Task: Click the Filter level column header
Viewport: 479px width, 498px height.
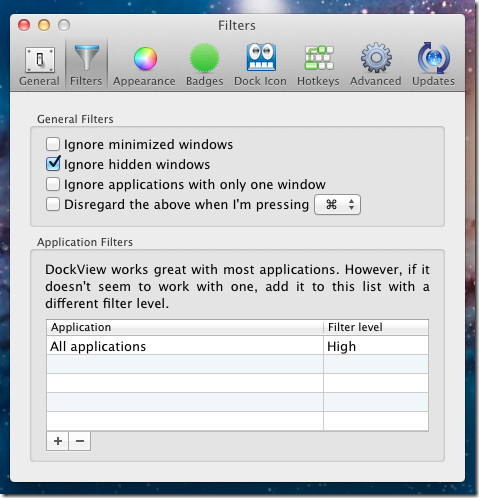Action: click(376, 327)
